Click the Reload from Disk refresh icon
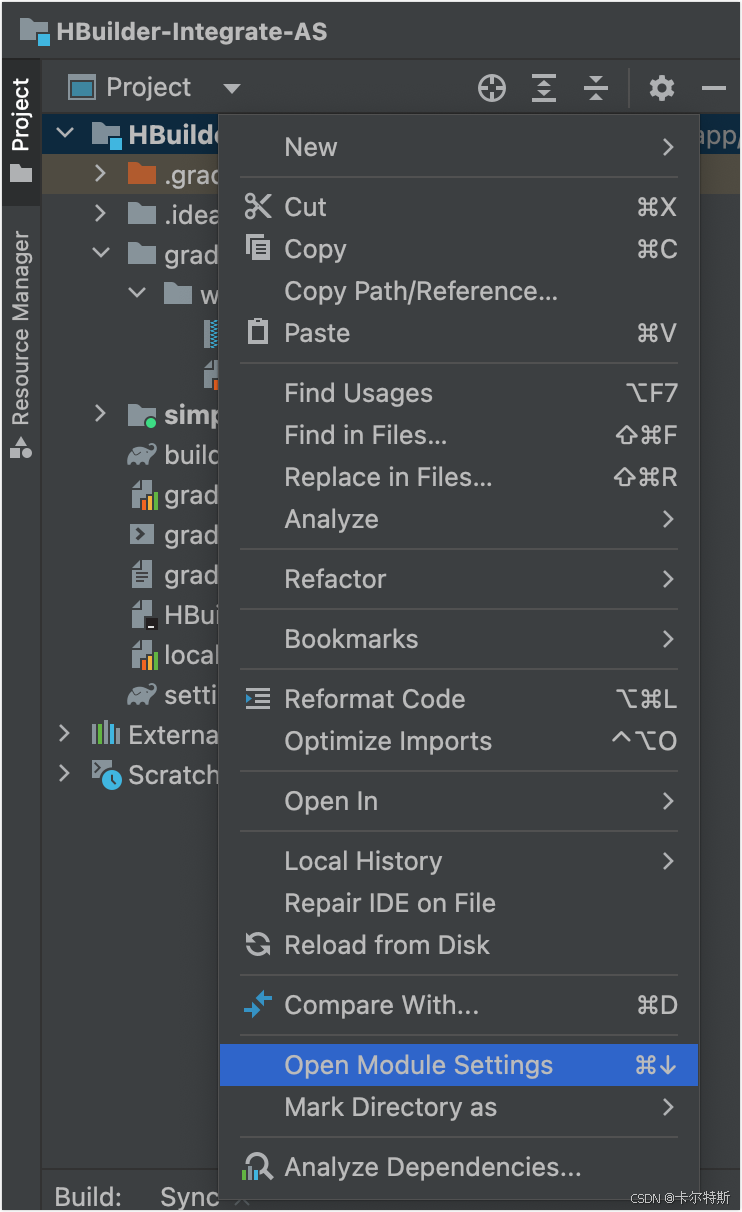Image resolution: width=742 pixels, height=1212 pixels. pos(258,944)
